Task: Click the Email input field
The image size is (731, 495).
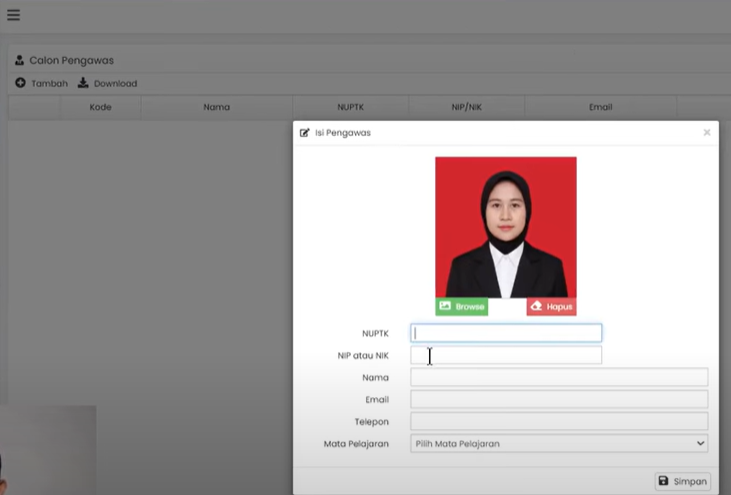Action: 559,399
